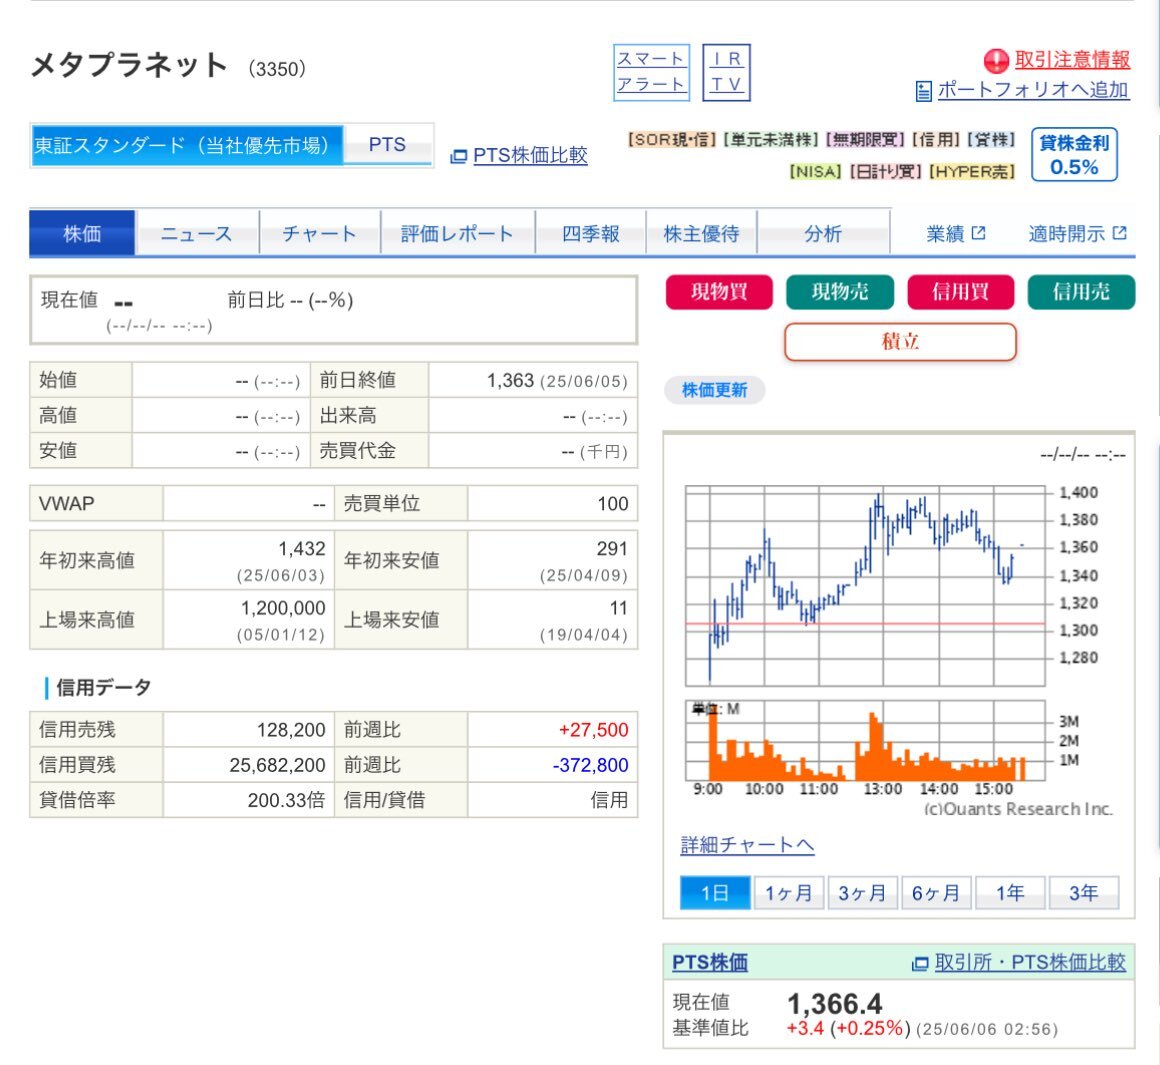This screenshot has width=1160, height=1065.
Task: Select the 1年 chart period
Action: [x=1010, y=893]
